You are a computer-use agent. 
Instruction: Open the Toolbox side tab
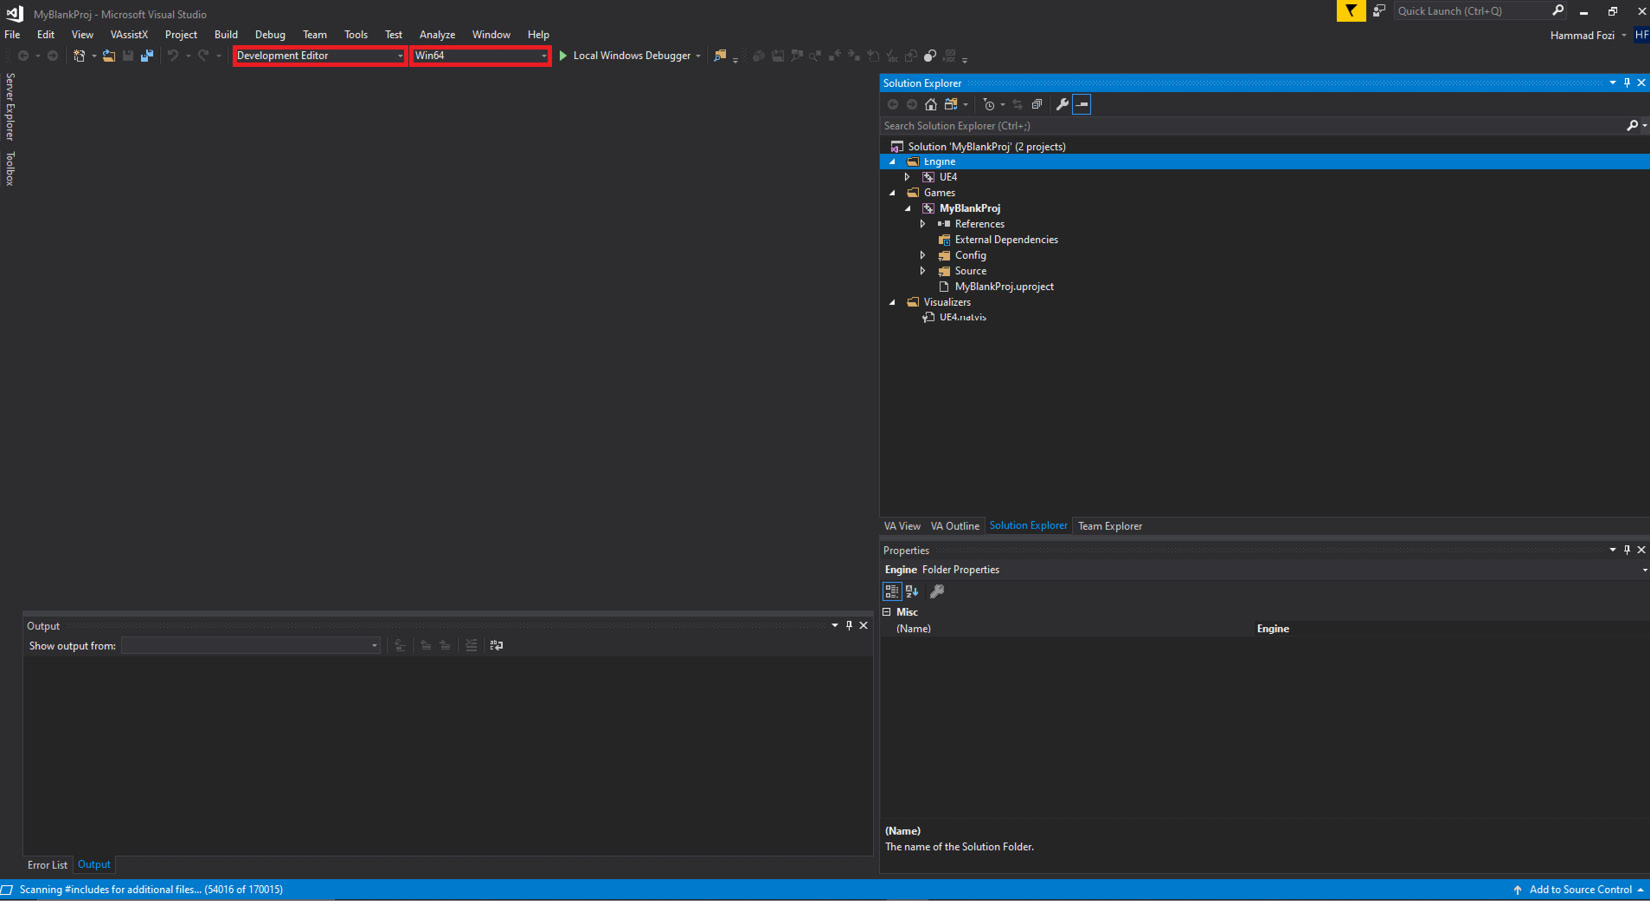[x=10, y=168]
